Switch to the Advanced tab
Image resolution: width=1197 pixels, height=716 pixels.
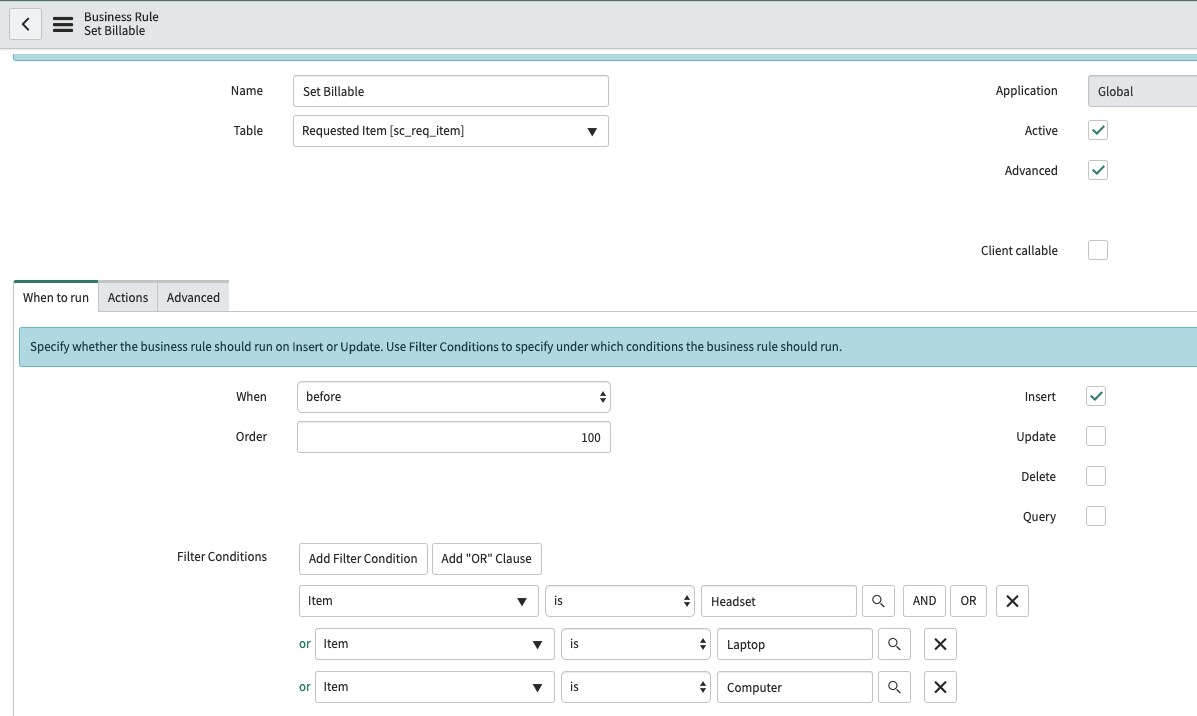[193, 297]
